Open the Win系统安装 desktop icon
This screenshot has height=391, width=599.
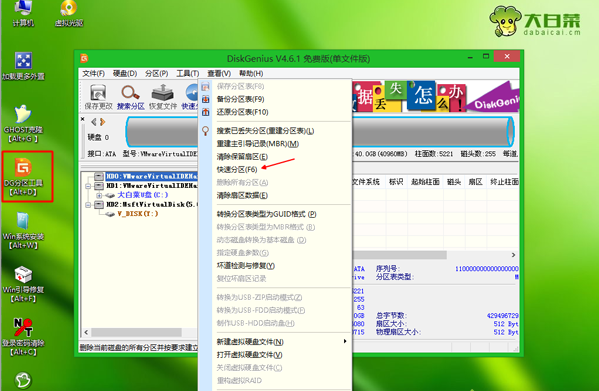tap(23, 230)
